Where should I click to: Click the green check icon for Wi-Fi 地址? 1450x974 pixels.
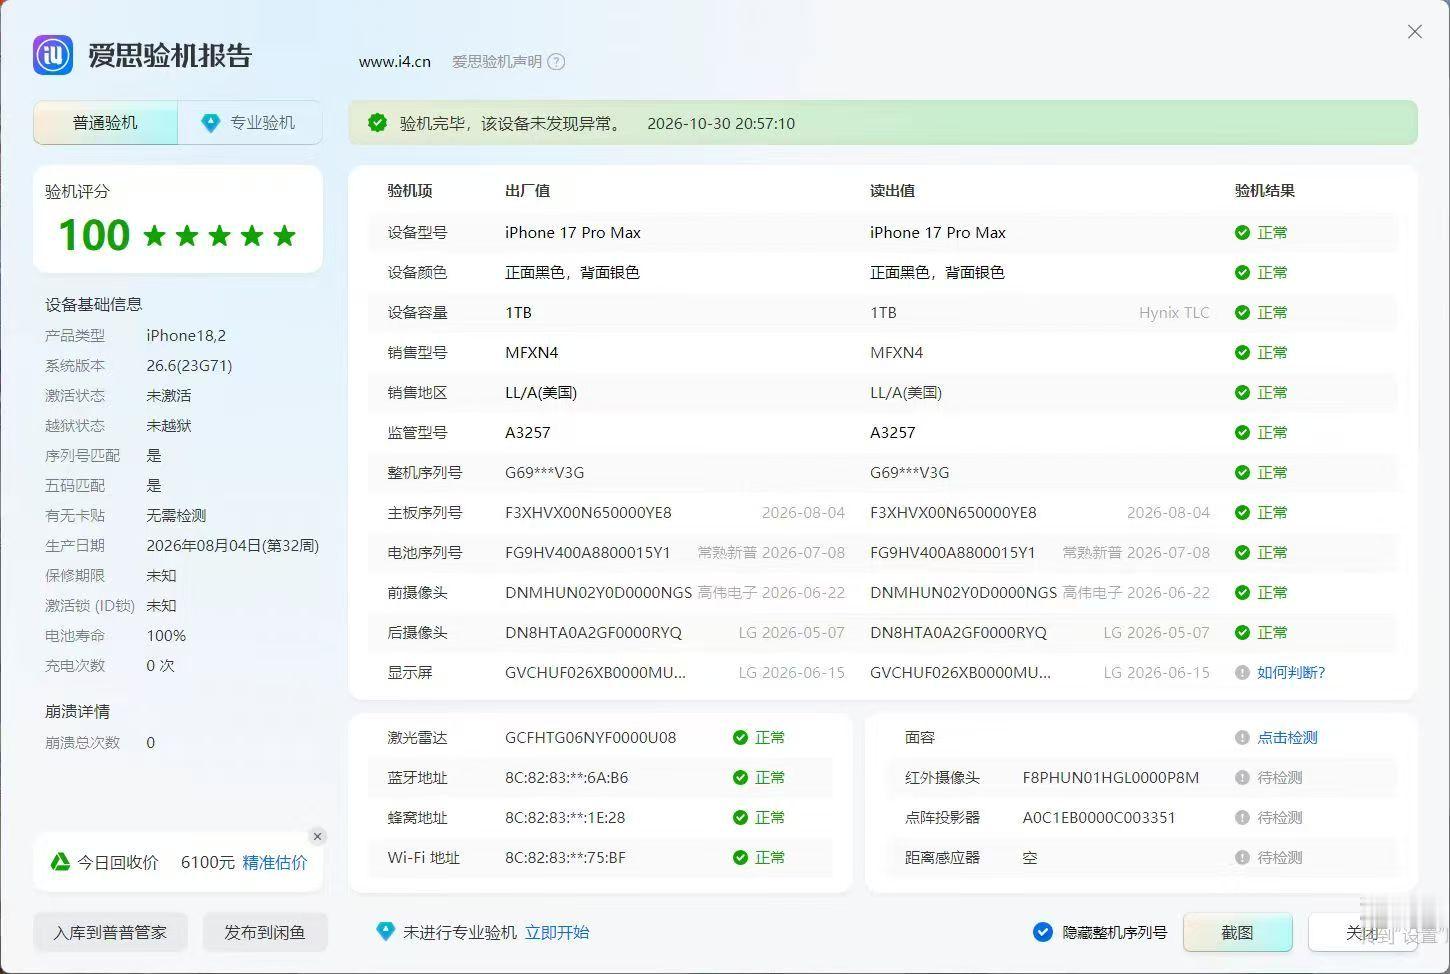740,858
